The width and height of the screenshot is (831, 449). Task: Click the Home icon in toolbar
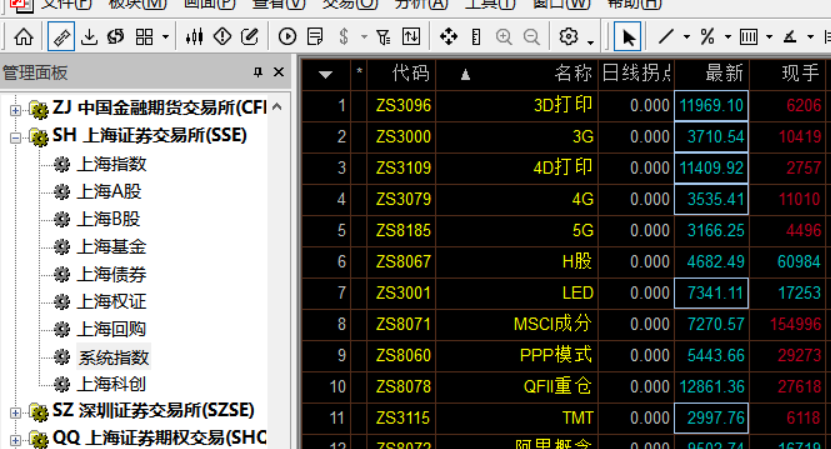coord(23,37)
